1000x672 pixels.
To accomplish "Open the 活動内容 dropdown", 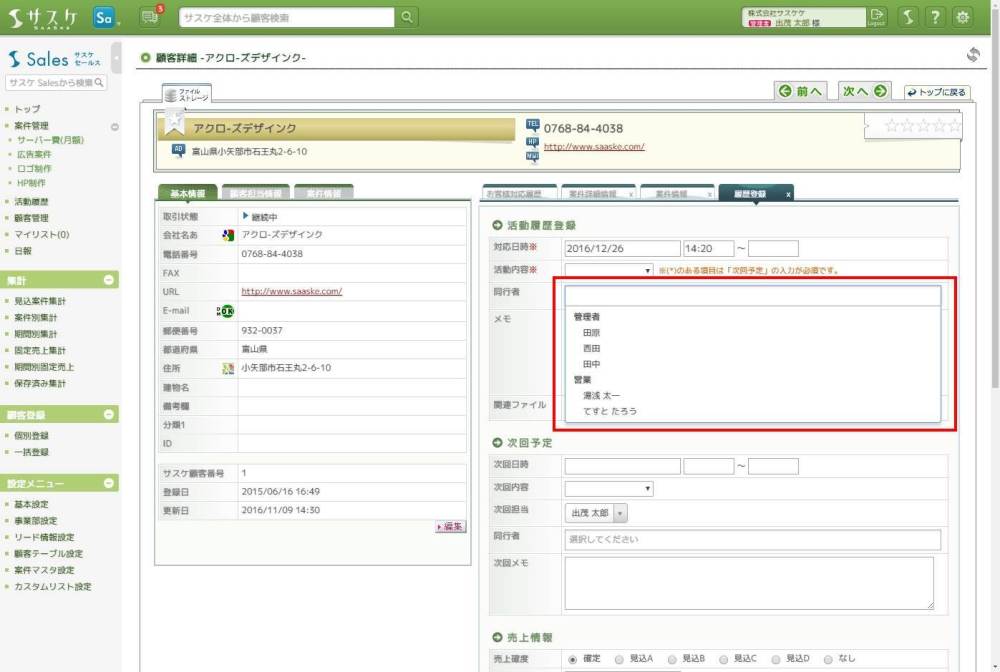I will point(609,270).
